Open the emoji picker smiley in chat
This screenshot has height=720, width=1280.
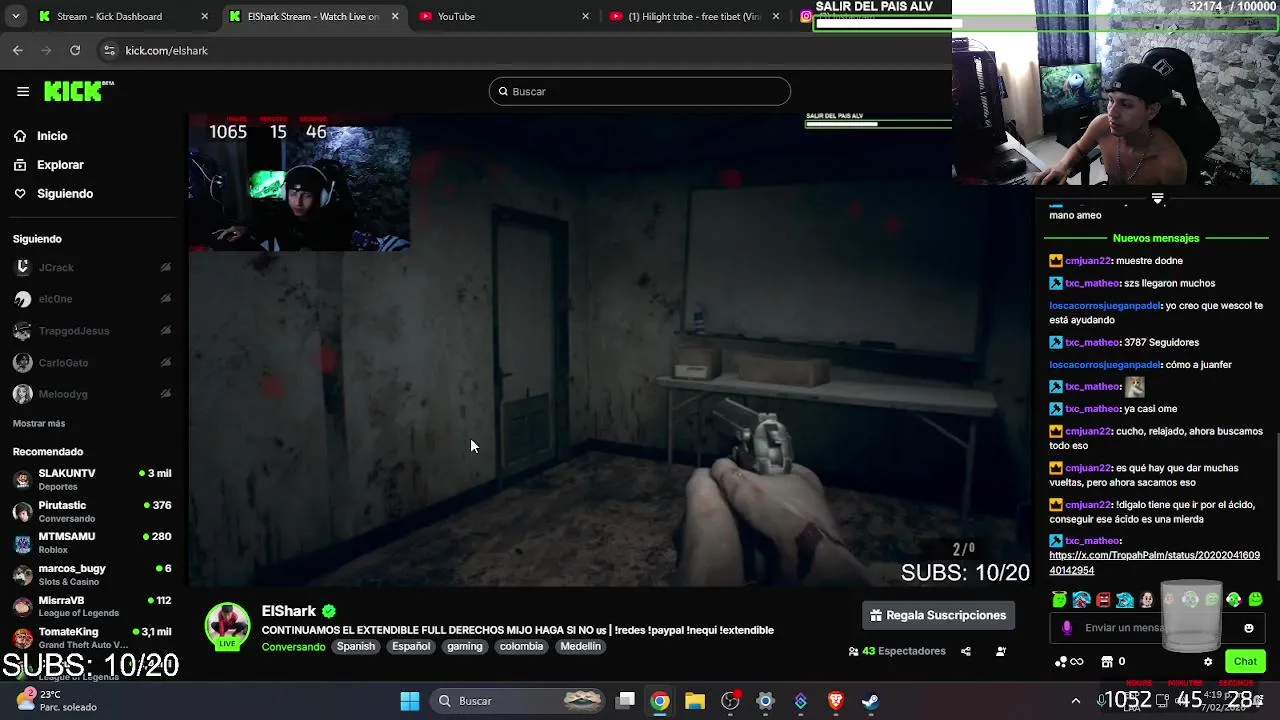click(1248, 628)
